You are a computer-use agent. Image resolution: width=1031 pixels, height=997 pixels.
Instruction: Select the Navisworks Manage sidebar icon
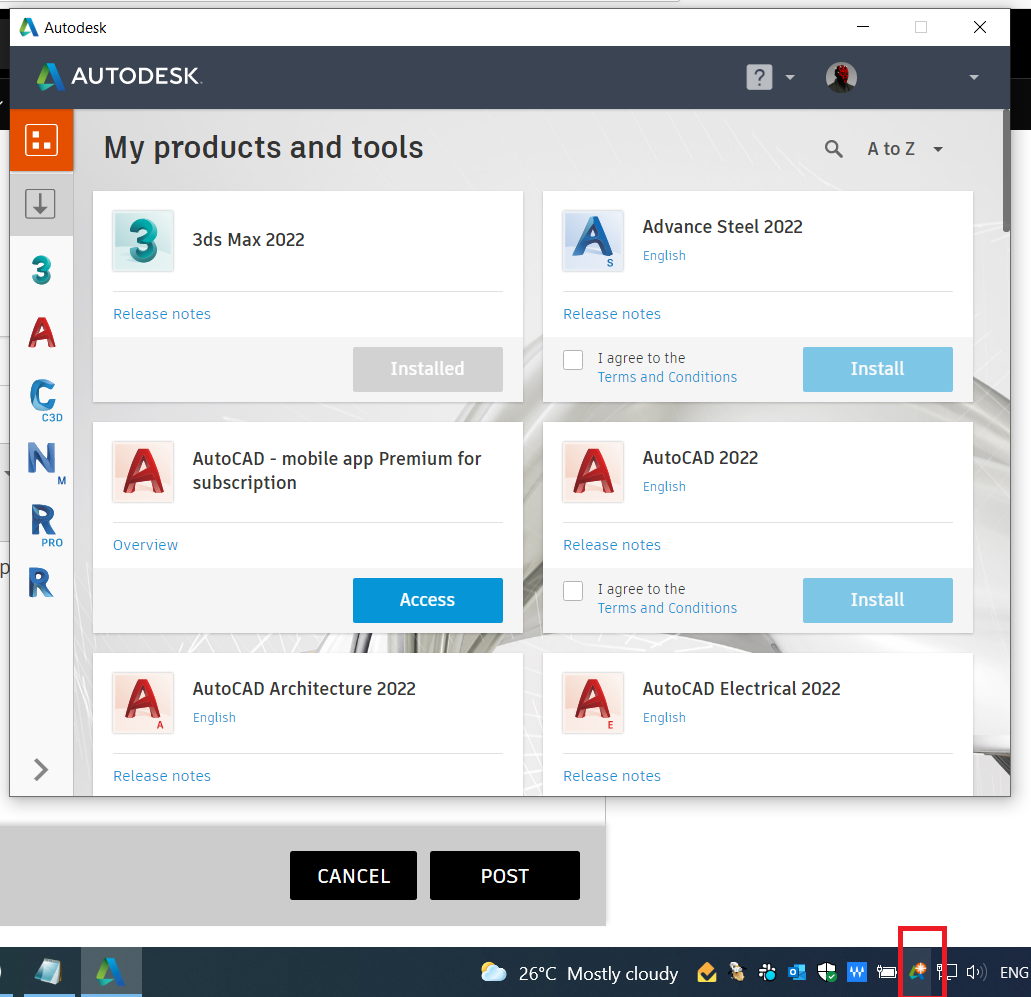[43, 461]
